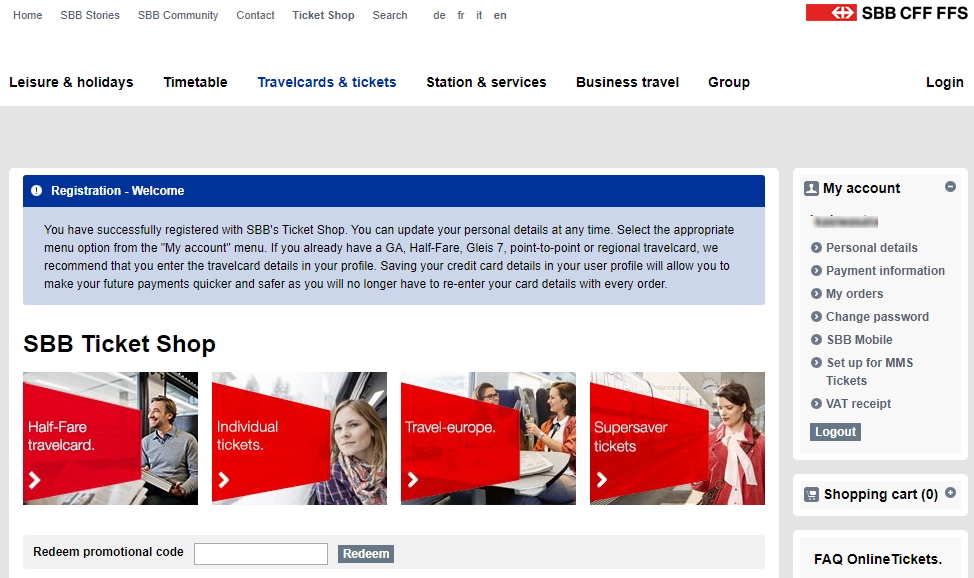Open the Timetable menu
This screenshot has width=974, height=578.
click(x=195, y=82)
